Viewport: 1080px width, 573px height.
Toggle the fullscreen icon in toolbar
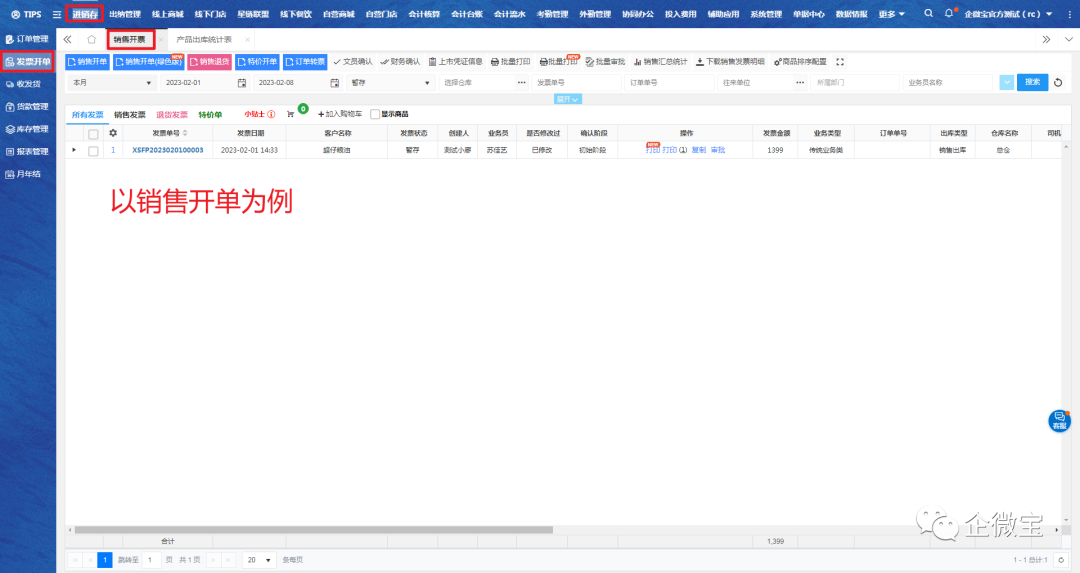coord(840,62)
